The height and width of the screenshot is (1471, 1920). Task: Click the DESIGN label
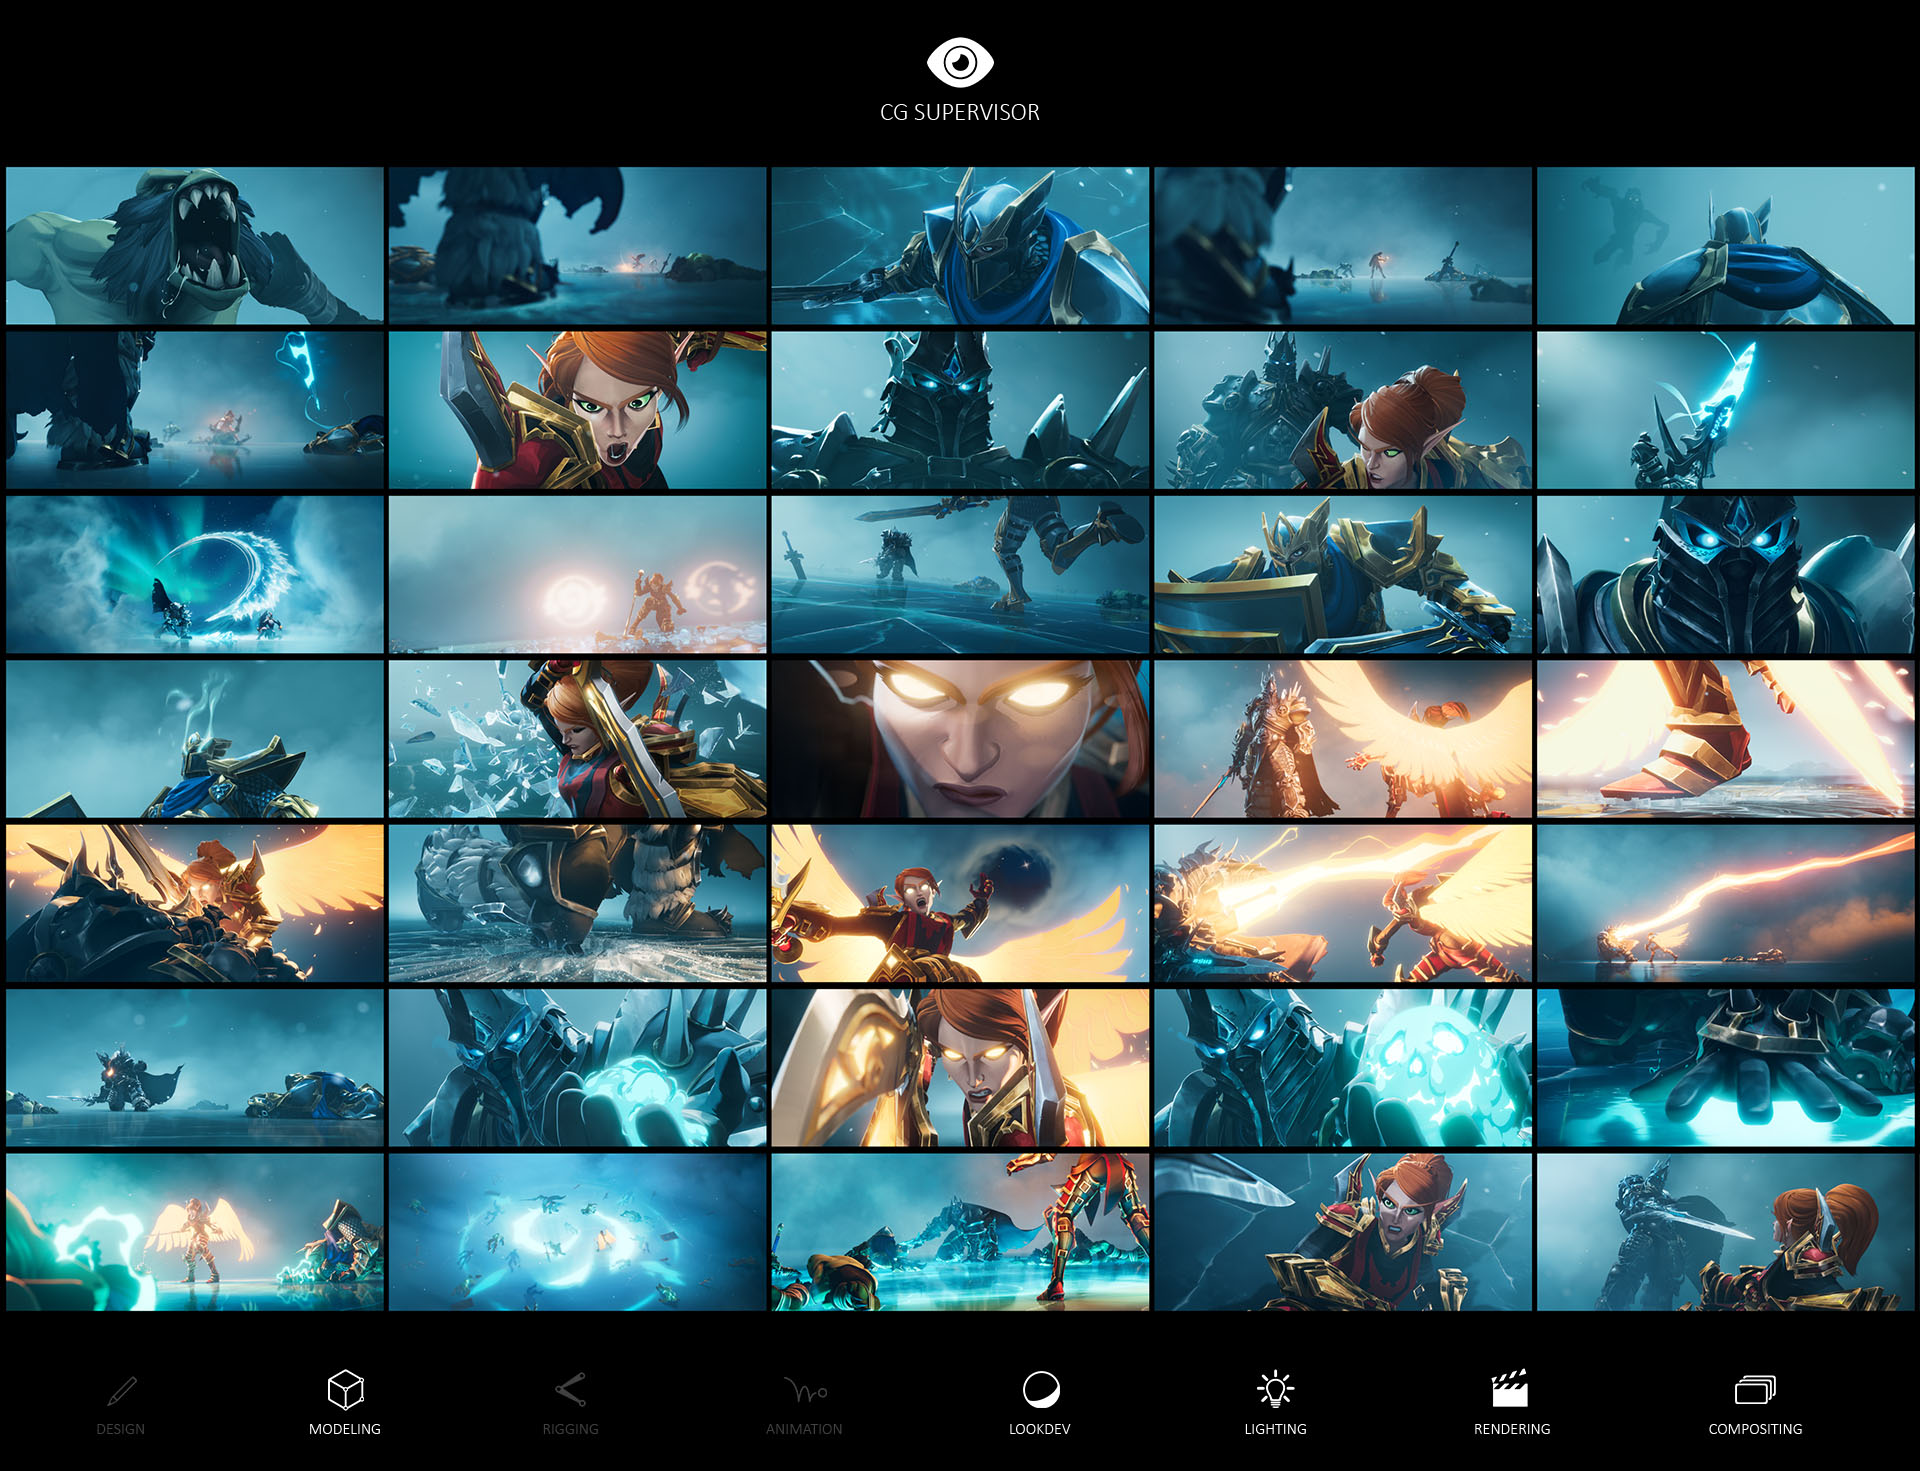coord(121,1429)
